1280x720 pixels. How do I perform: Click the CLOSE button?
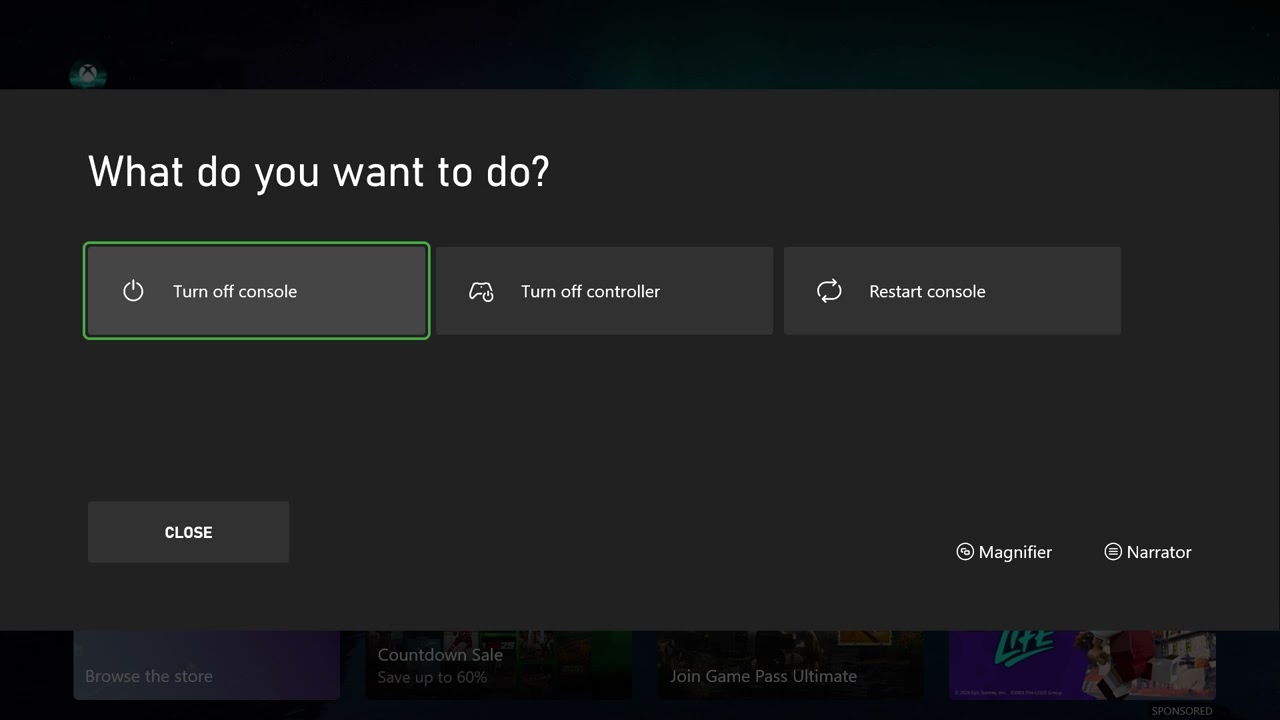coord(188,532)
